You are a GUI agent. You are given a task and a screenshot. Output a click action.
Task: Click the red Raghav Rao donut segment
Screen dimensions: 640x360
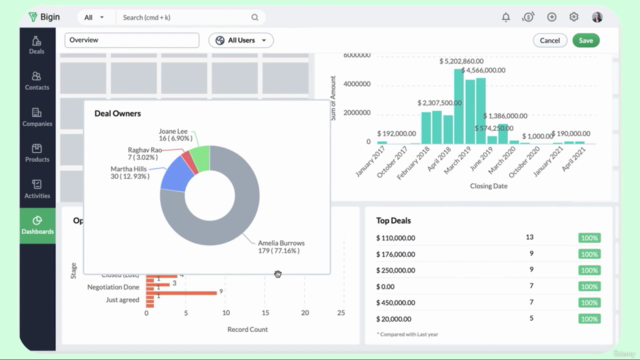tap(190, 162)
